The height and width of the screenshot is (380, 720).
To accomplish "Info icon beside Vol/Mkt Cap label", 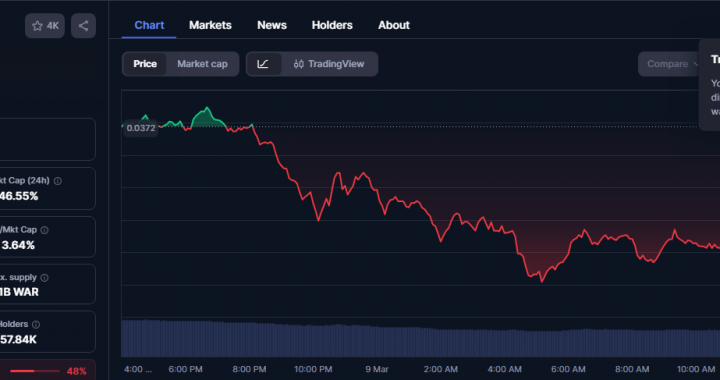I will pos(45,230).
